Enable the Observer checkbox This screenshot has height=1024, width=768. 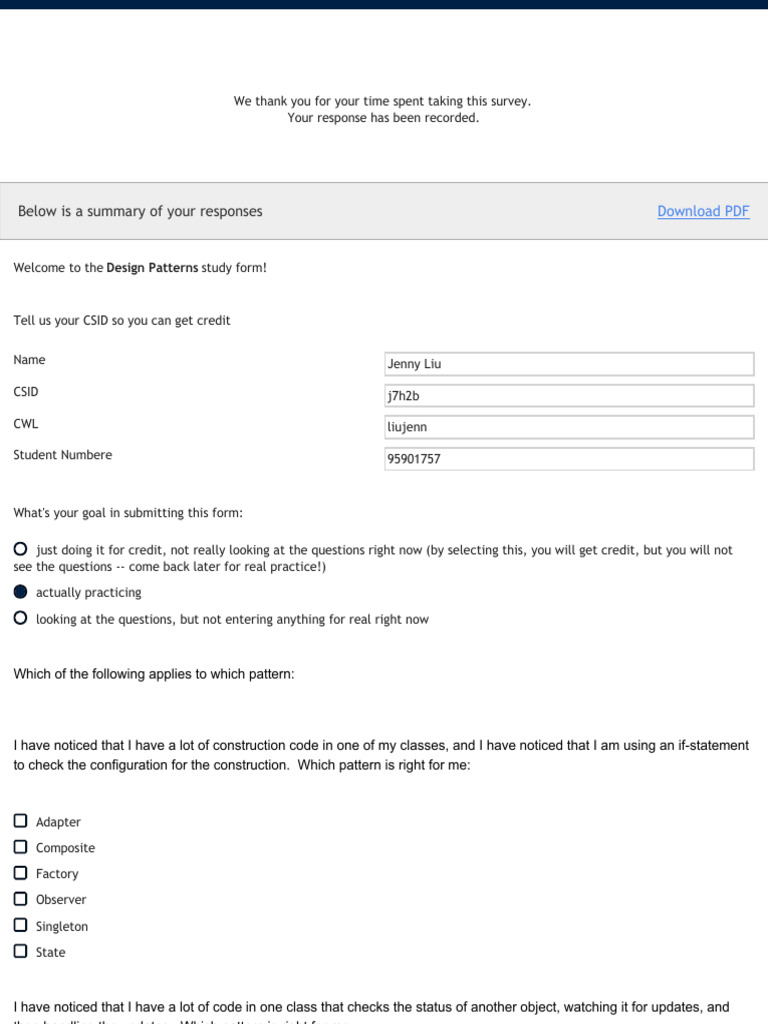21,899
